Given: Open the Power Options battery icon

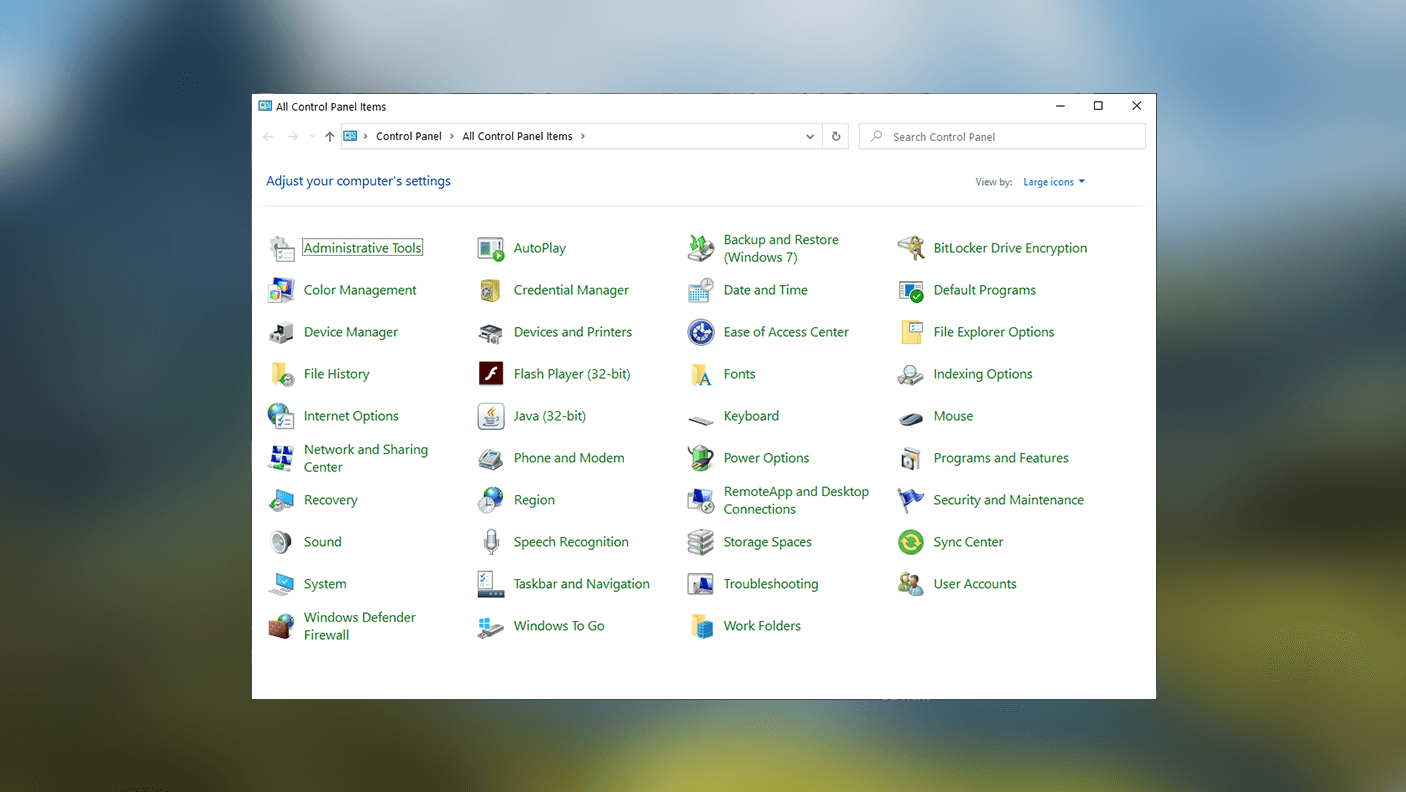Looking at the screenshot, I should point(701,458).
